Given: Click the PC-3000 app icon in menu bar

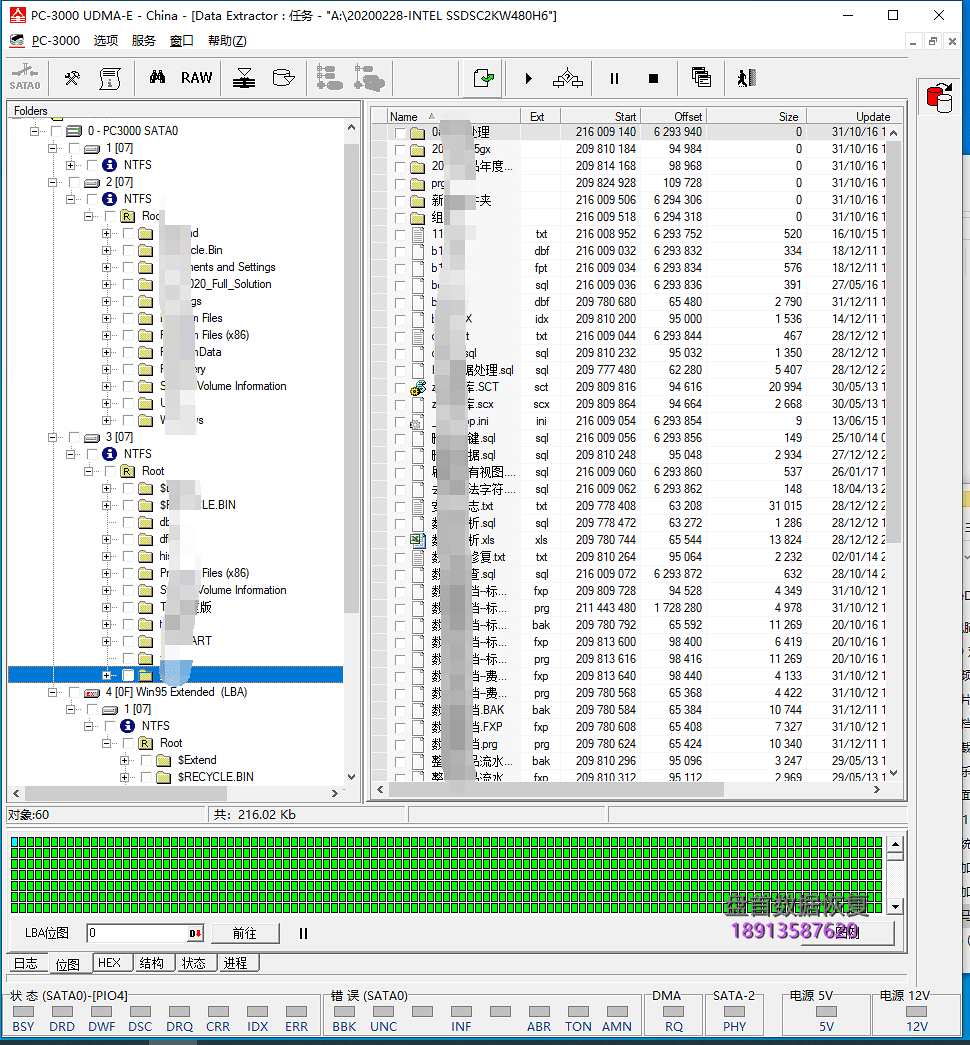Looking at the screenshot, I should point(17,41).
